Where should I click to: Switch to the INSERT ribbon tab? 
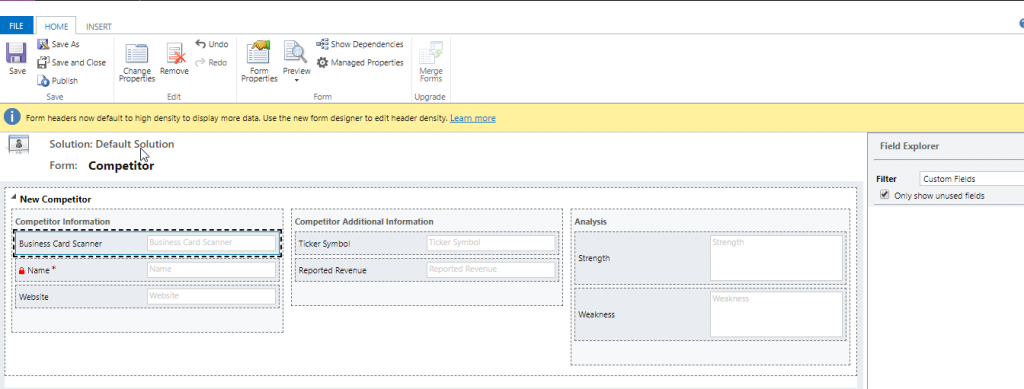coord(99,27)
